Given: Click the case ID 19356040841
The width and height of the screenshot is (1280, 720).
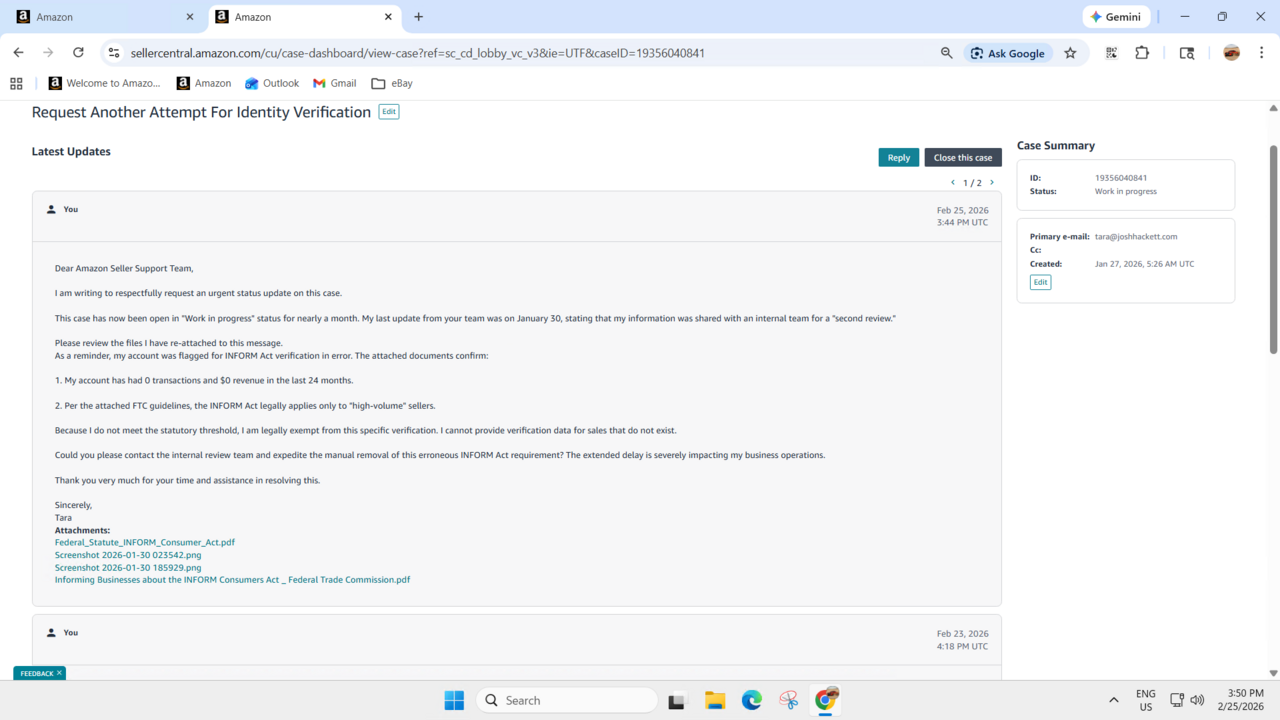Looking at the screenshot, I should [1121, 178].
